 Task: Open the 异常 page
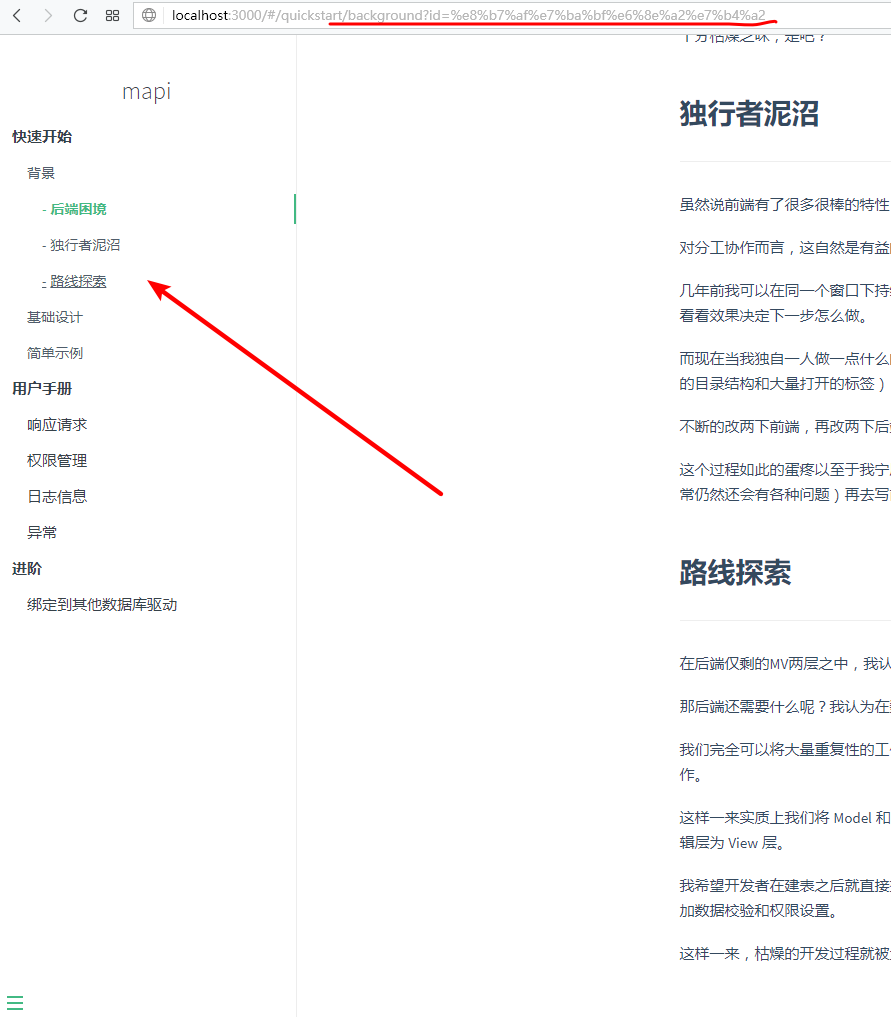pos(42,532)
